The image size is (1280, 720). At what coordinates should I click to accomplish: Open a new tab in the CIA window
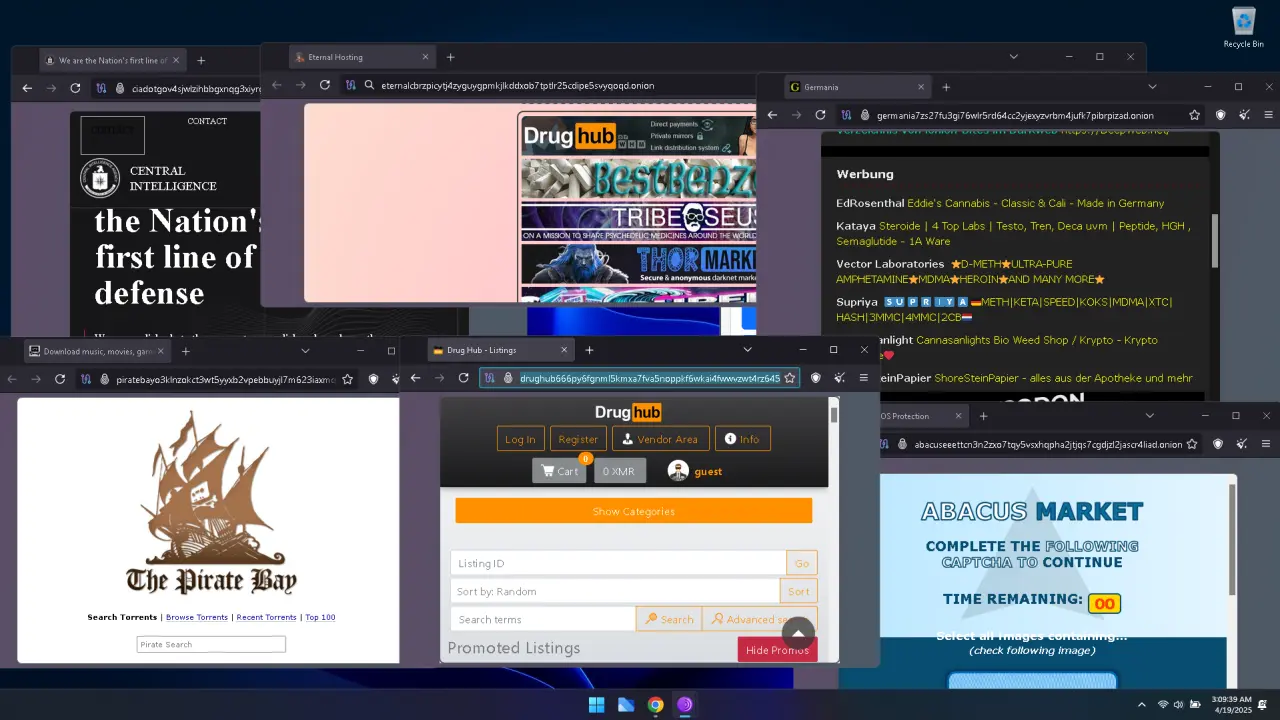click(x=201, y=61)
